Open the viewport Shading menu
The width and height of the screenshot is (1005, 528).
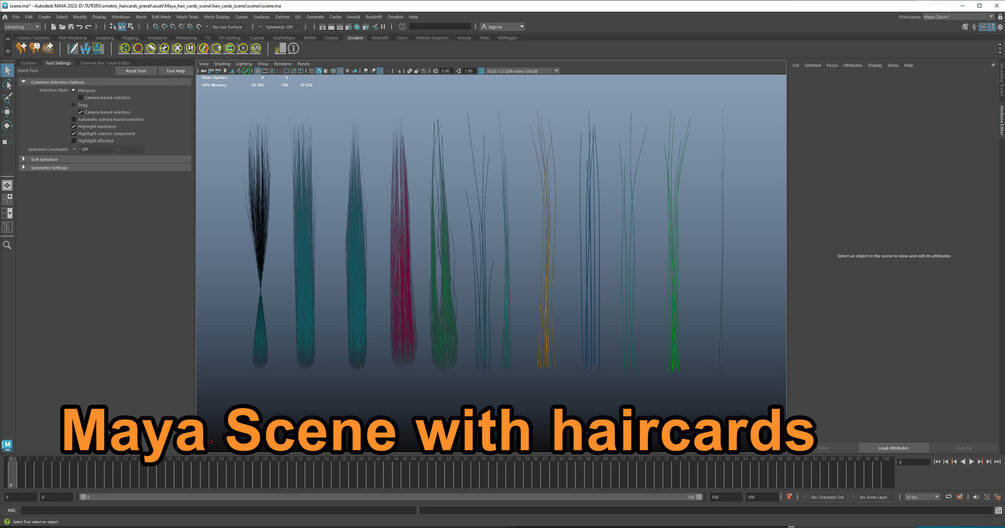pyautogui.click(x=222, y=63)
